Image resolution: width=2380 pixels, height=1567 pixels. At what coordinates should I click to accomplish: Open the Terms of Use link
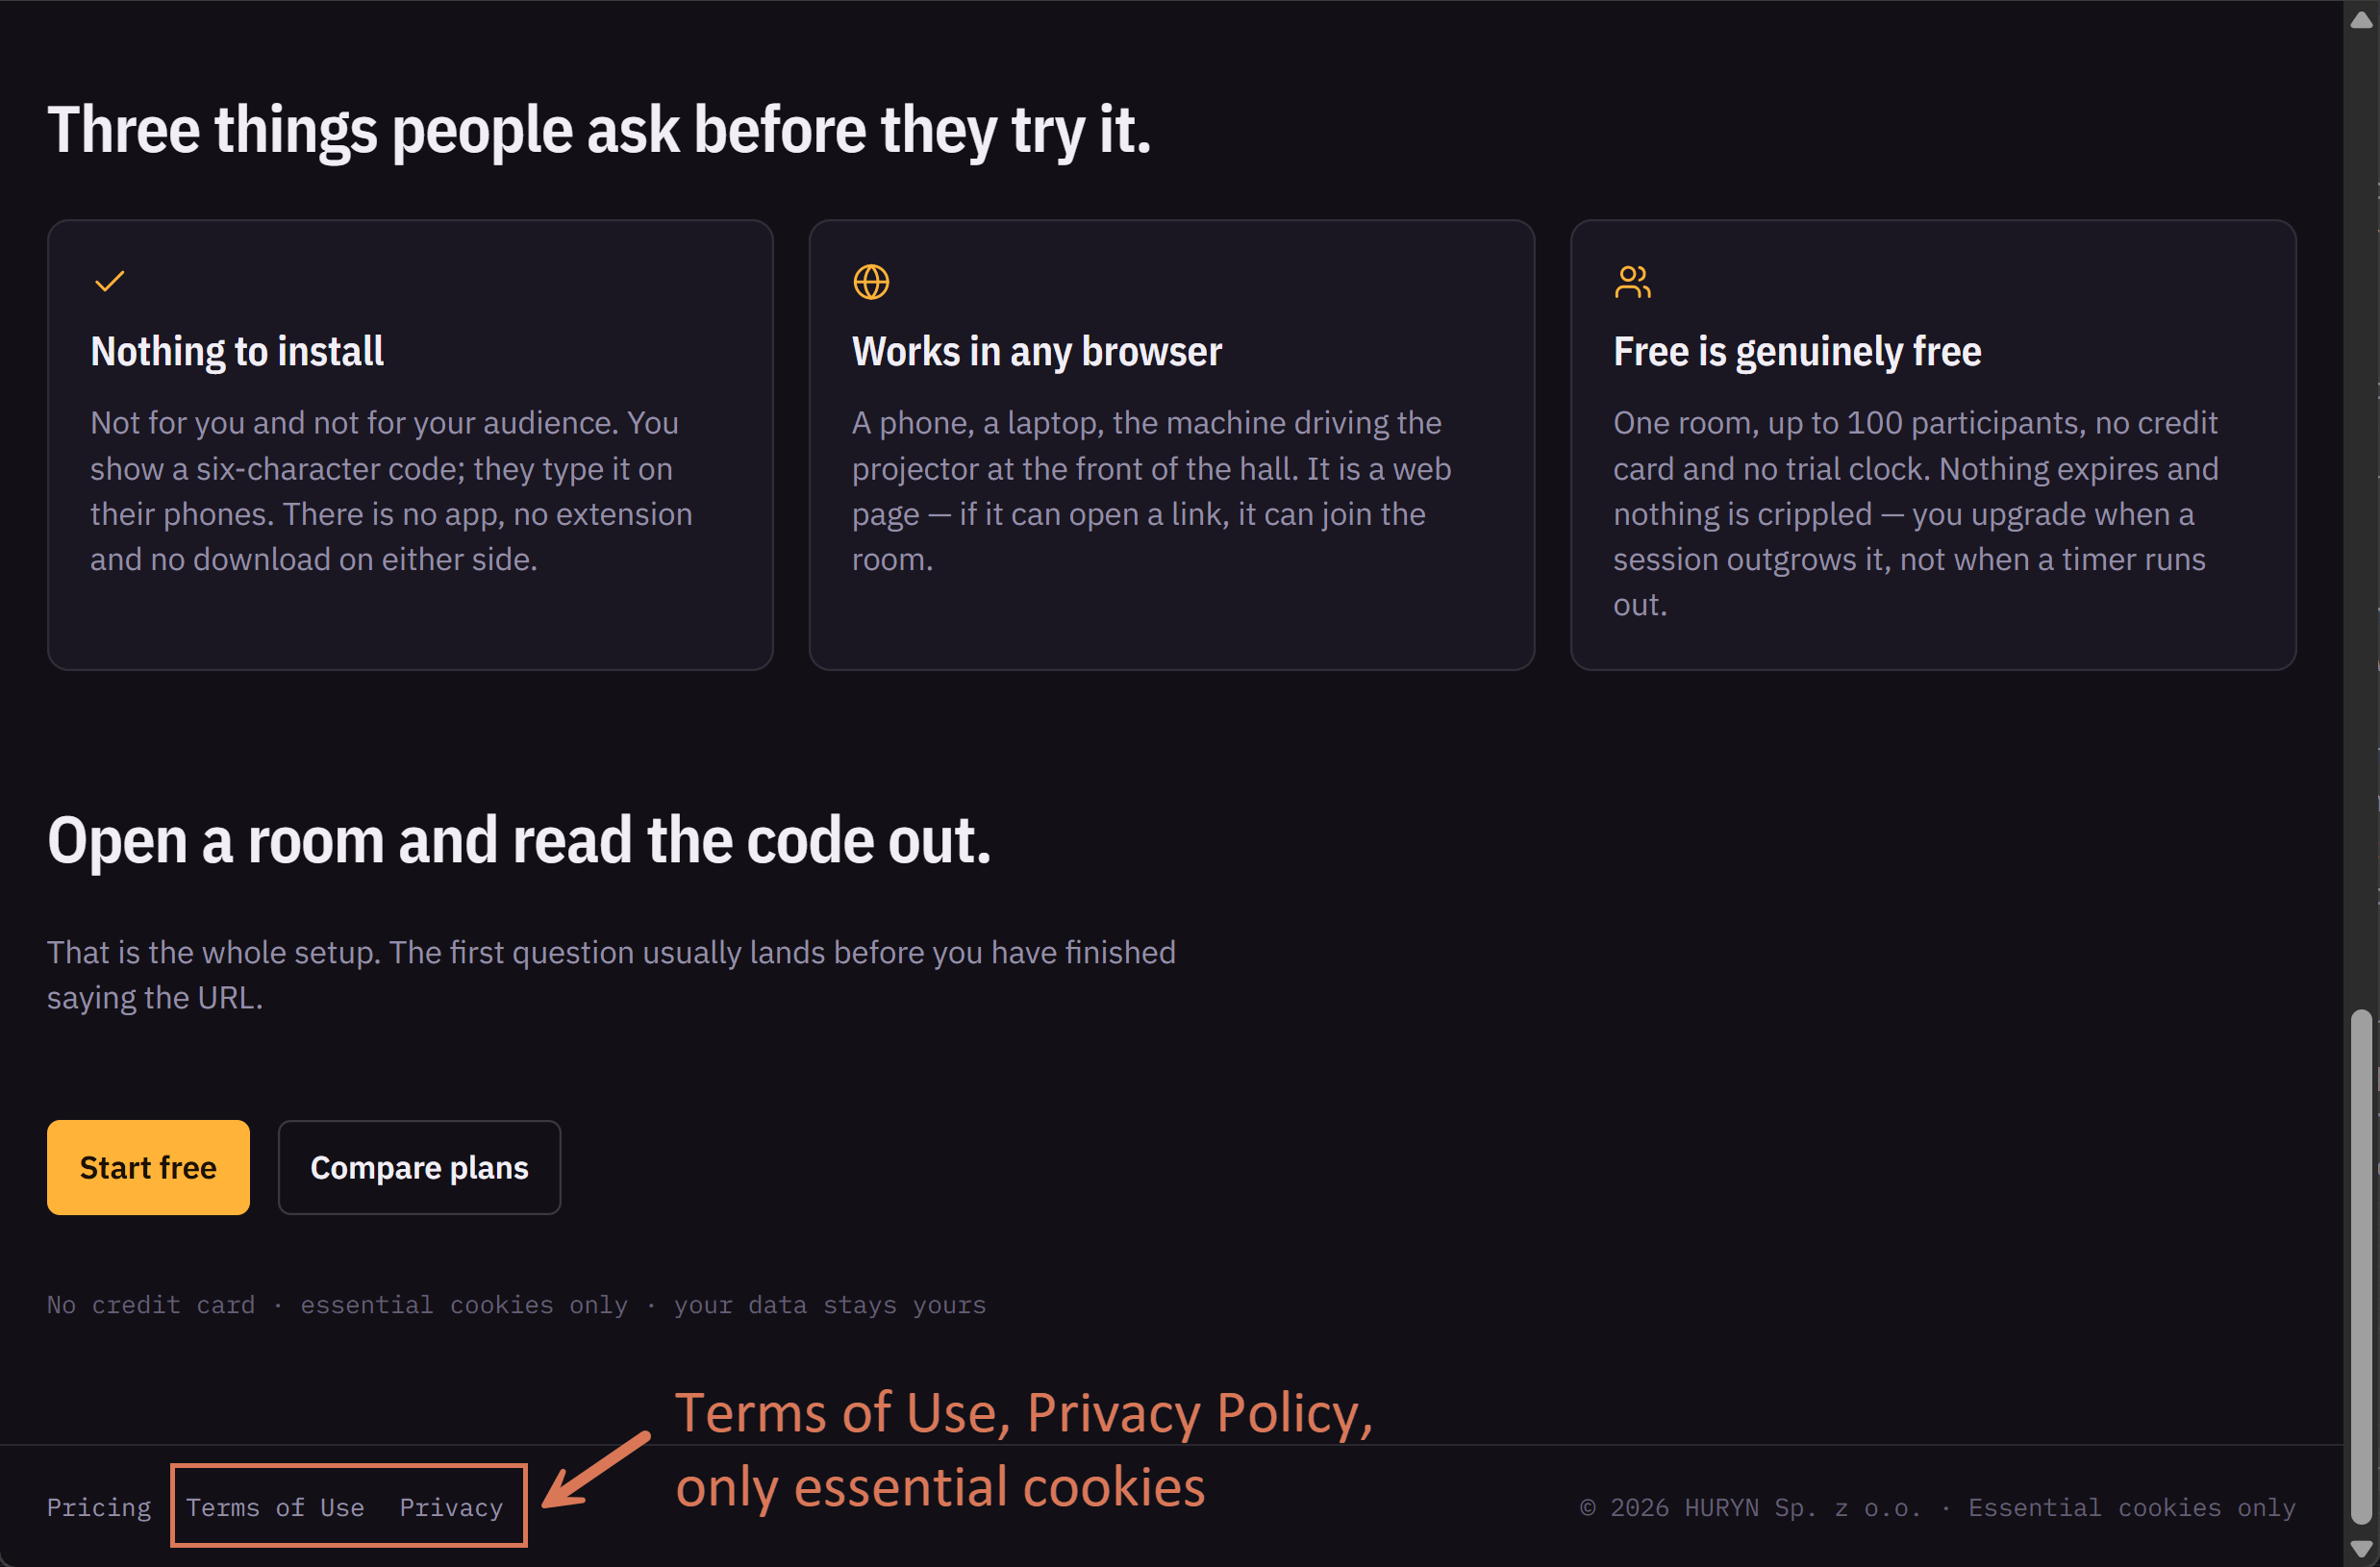pyautogui.click(x=275, y=1507)
